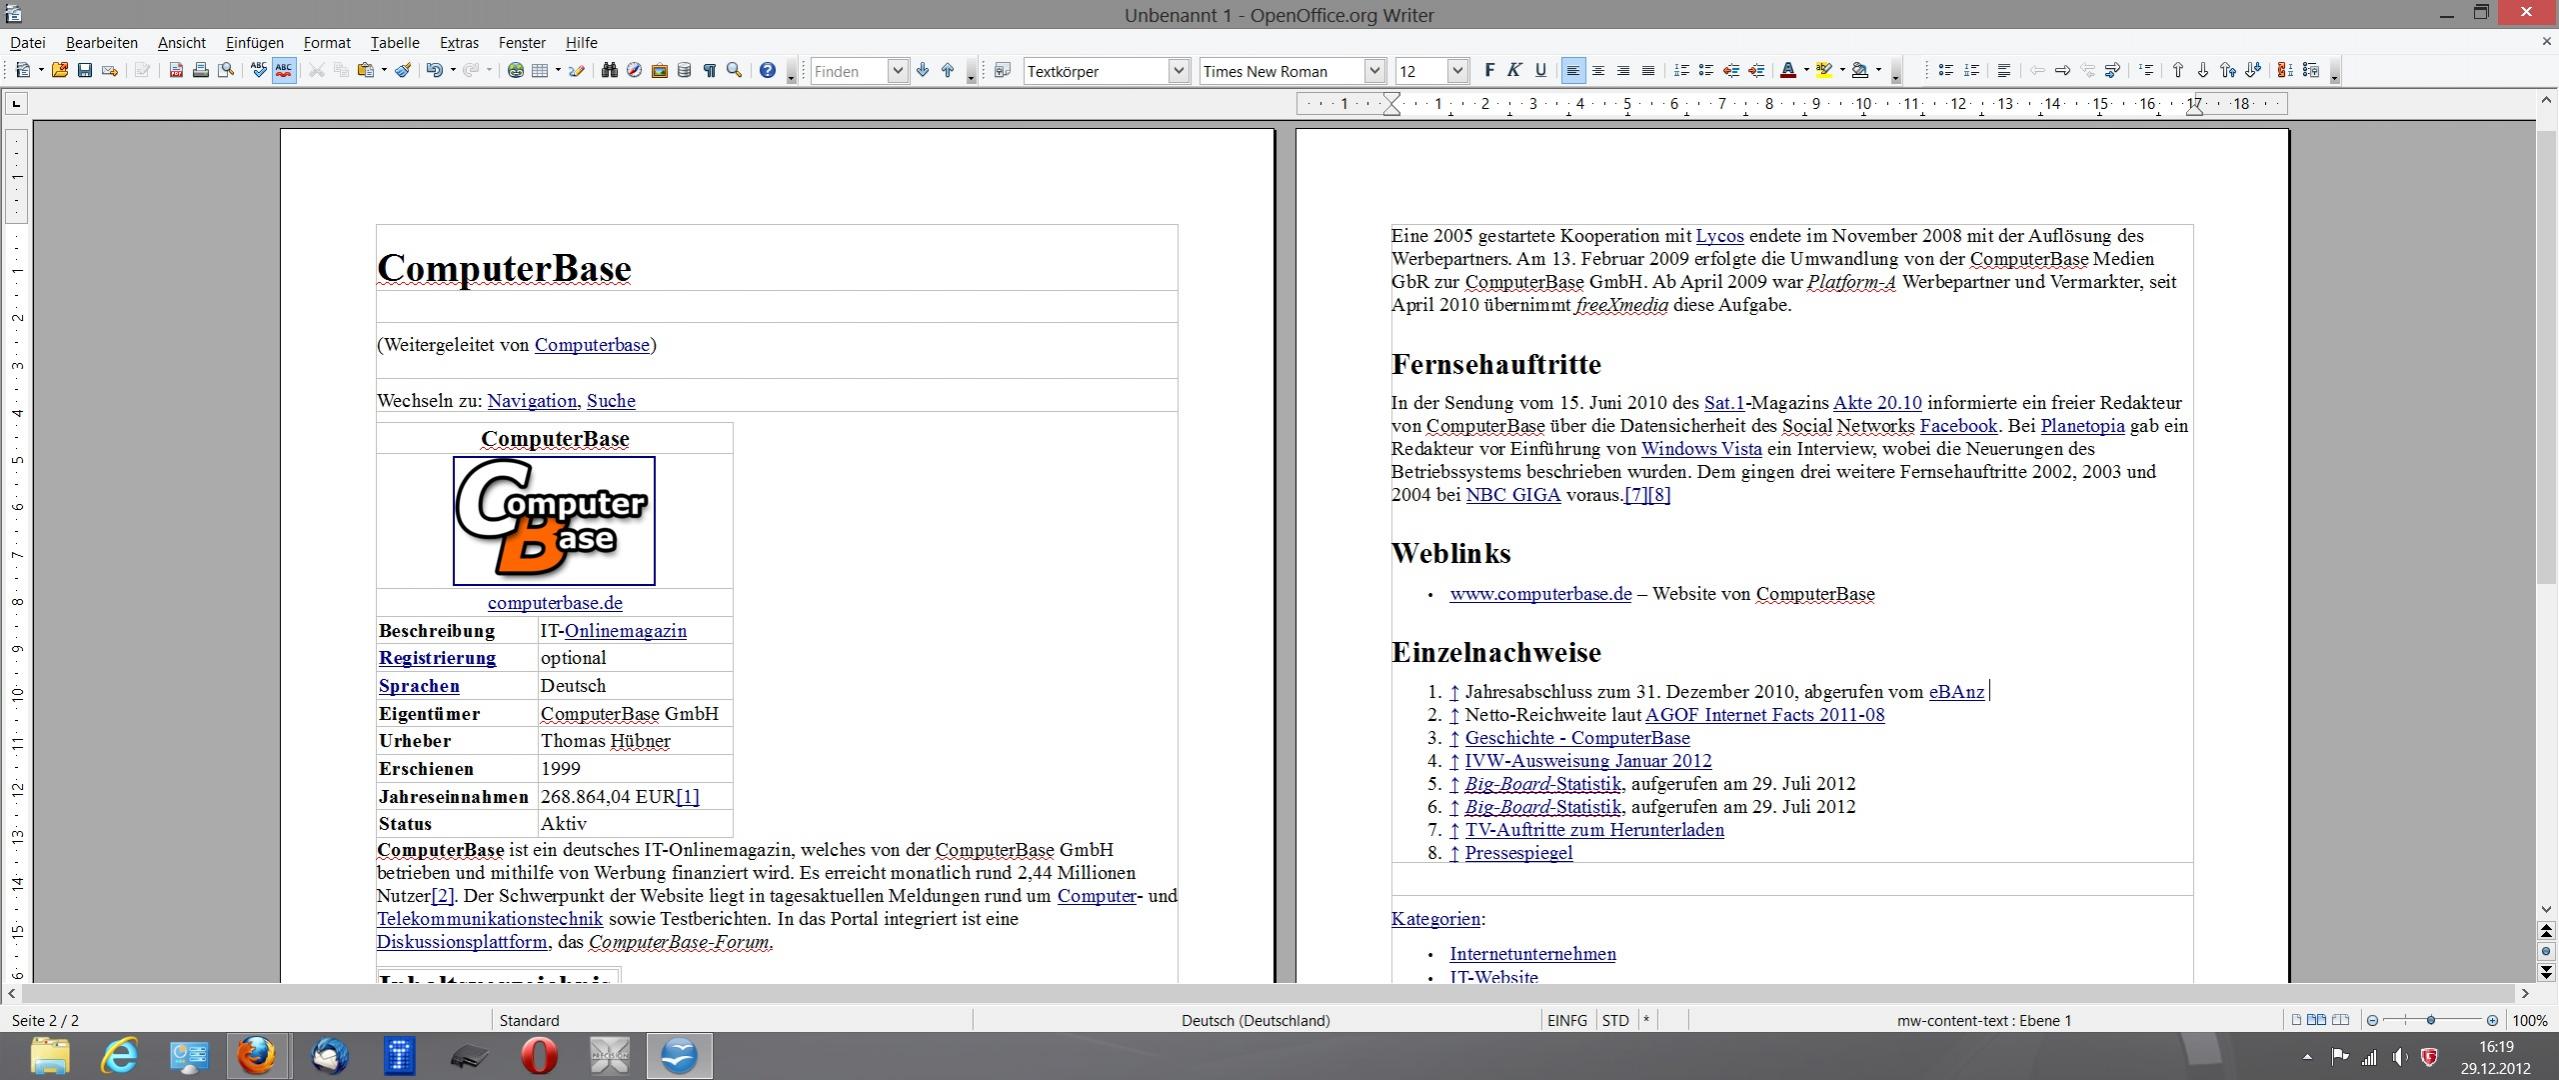Image resolution: width=2559 pixels, height=1080 pixels.
Task: Toggle nonprinting characters pilcrow
Action: [709, 71]
